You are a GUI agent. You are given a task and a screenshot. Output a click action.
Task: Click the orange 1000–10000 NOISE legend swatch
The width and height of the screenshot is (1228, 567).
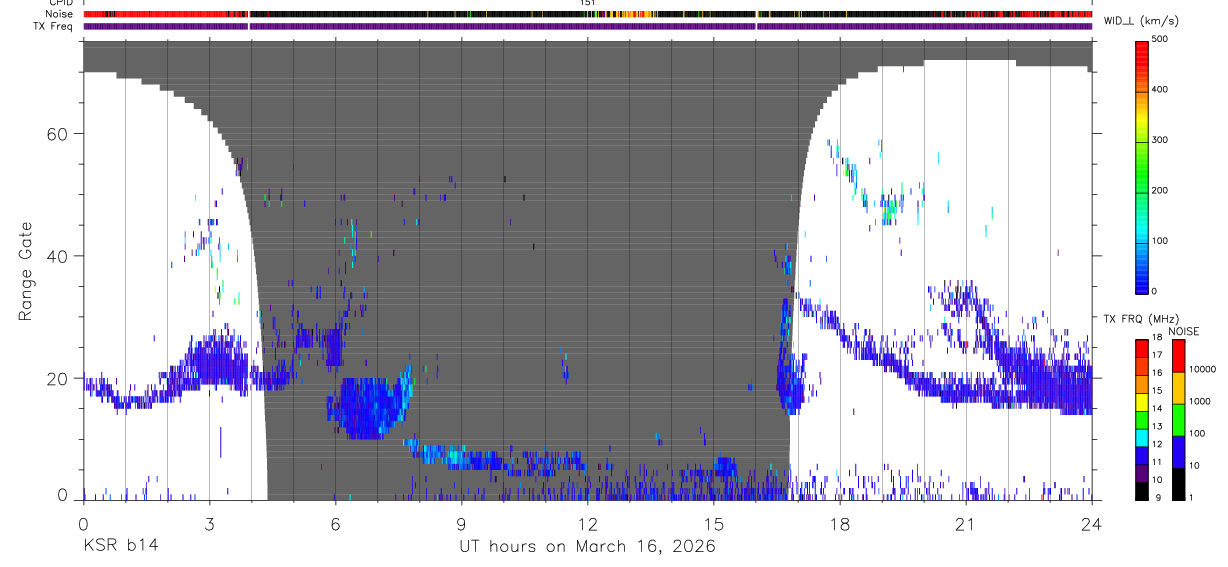pyautogui.click(x=1179, y=388)
